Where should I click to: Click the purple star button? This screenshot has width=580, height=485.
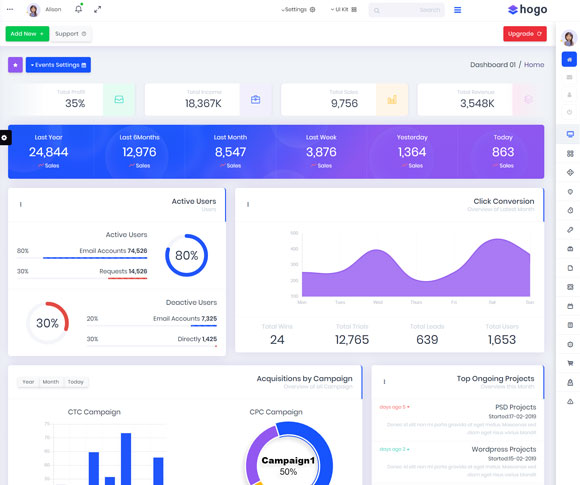(x=16, y=65)
